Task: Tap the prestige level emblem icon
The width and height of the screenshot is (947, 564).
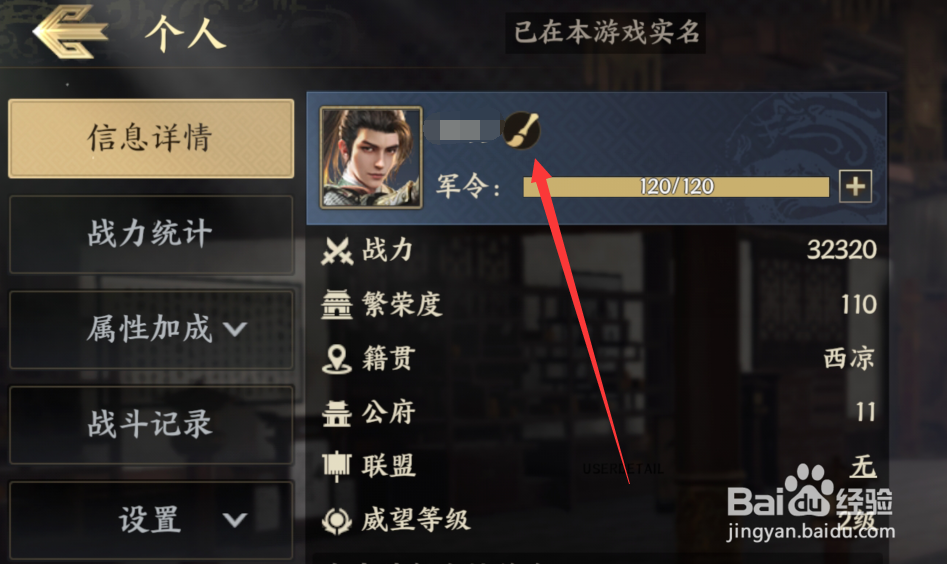Action: (336, 520)
